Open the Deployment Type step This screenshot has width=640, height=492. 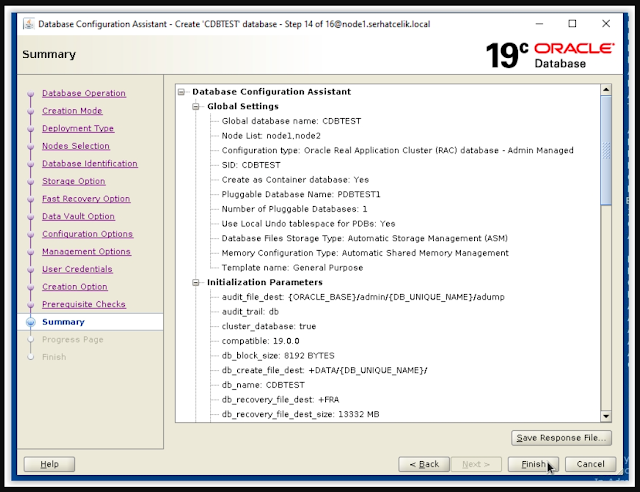[78, 128]
